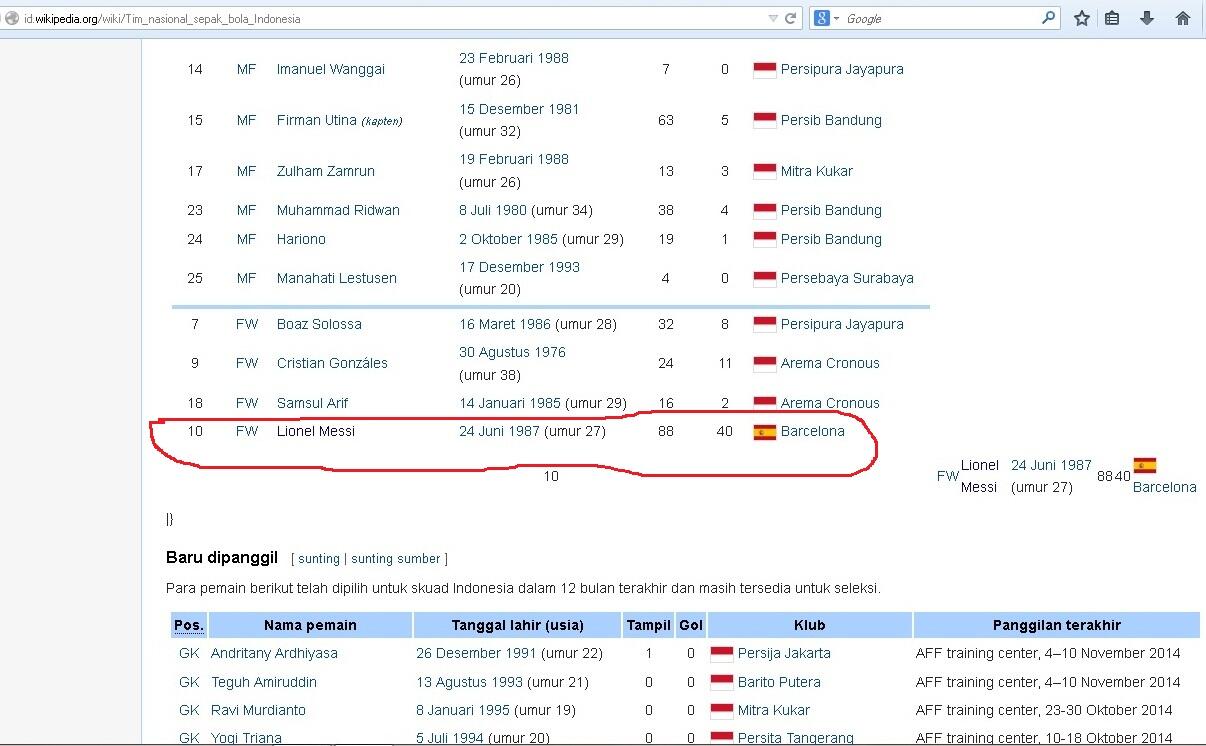1206x746 pixels.
Task: Open Andritany Ardhiyasa player link
Action: tap(274, 653)
